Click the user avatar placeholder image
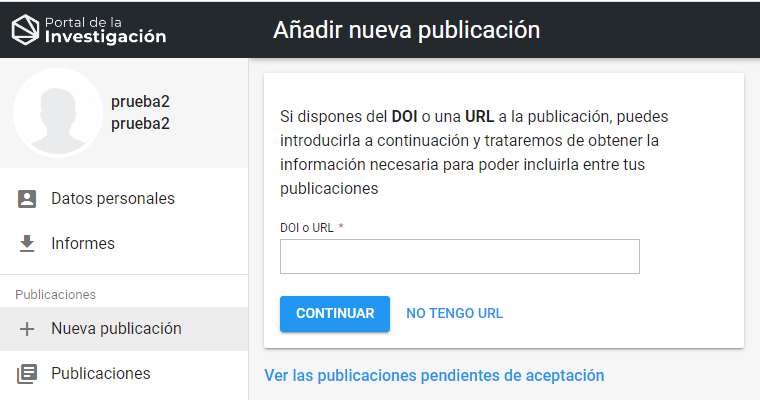The width and height of the screenshot is (760, 400). pos(56,113)
